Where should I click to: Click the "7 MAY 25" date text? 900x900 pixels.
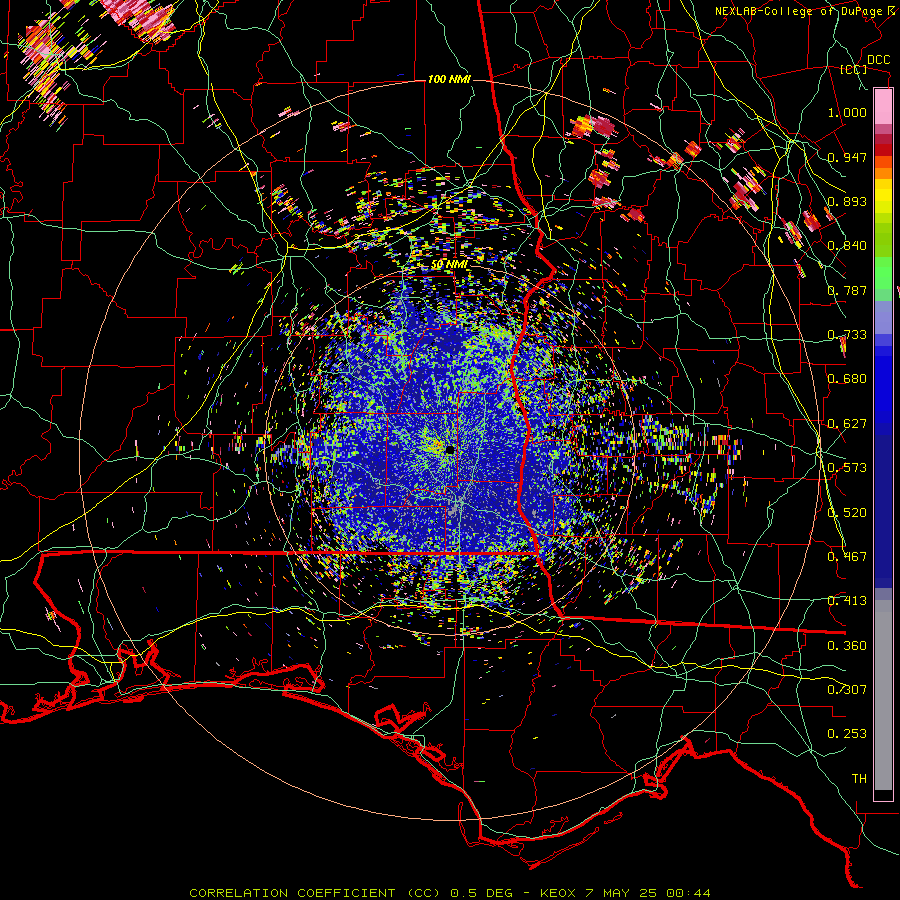point(622,893)
